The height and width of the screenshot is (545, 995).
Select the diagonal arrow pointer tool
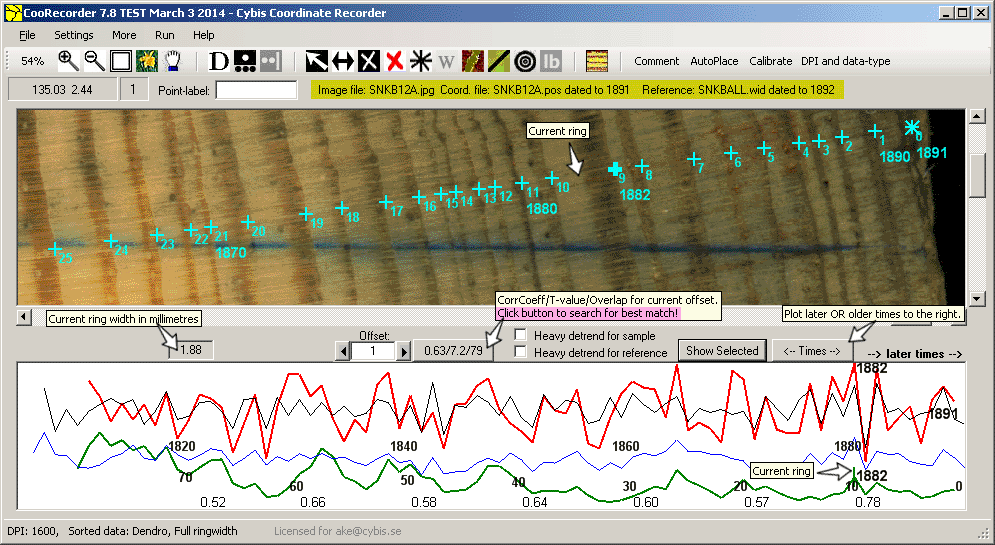pos(317,61)
